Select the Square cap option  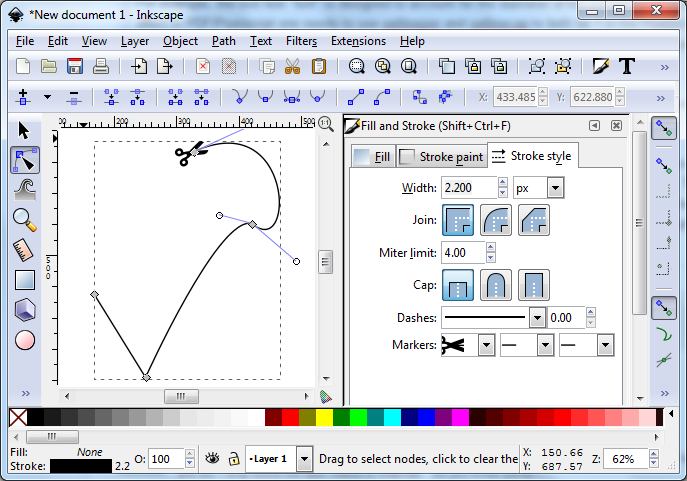tap(534, 285)
